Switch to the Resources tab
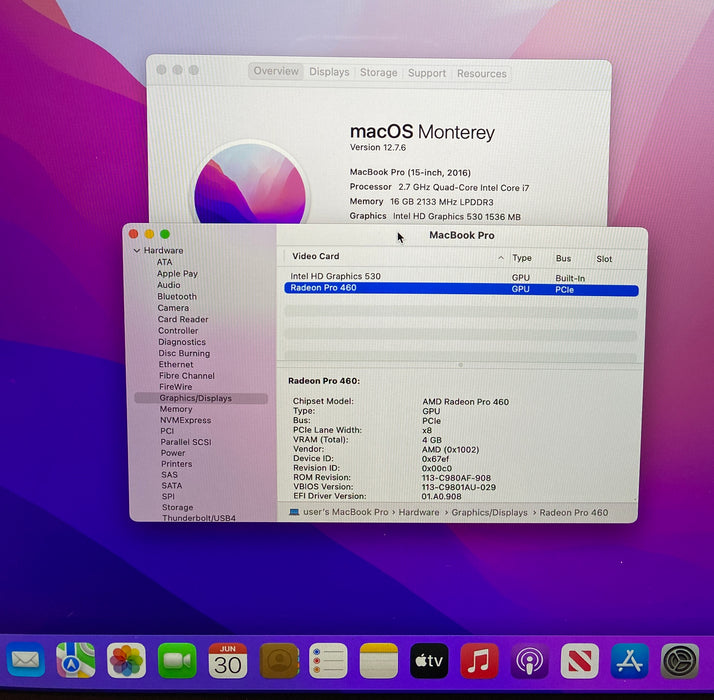The height and width of the screenshot is (700, 714). (x=482, y=73)
